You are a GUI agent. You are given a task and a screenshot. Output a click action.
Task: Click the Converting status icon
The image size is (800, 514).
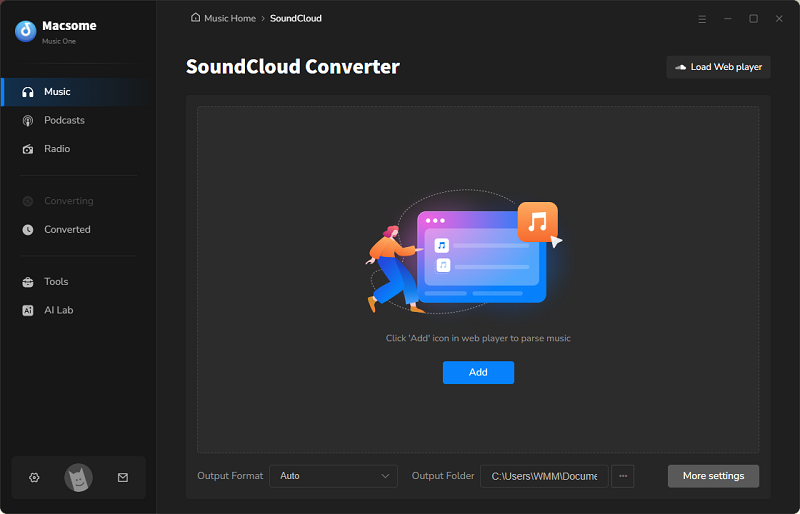tap(28, 201)
